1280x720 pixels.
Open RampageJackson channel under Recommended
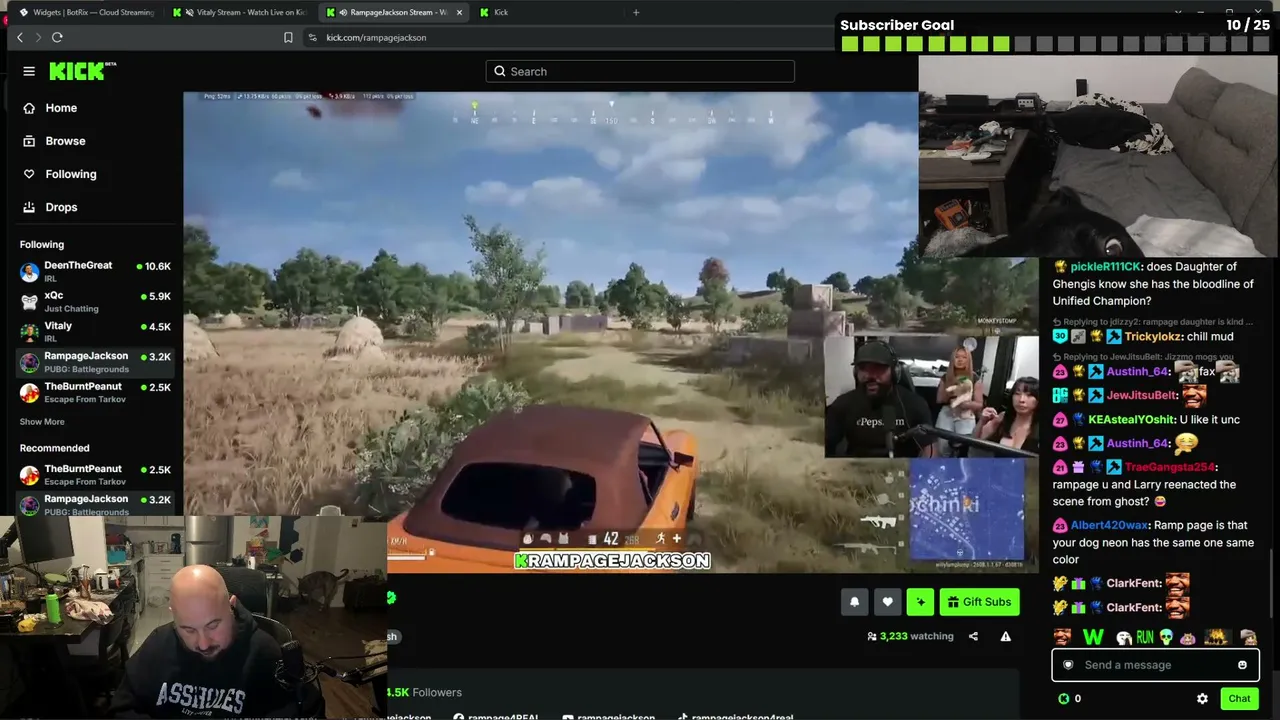[x=96, y=504]
